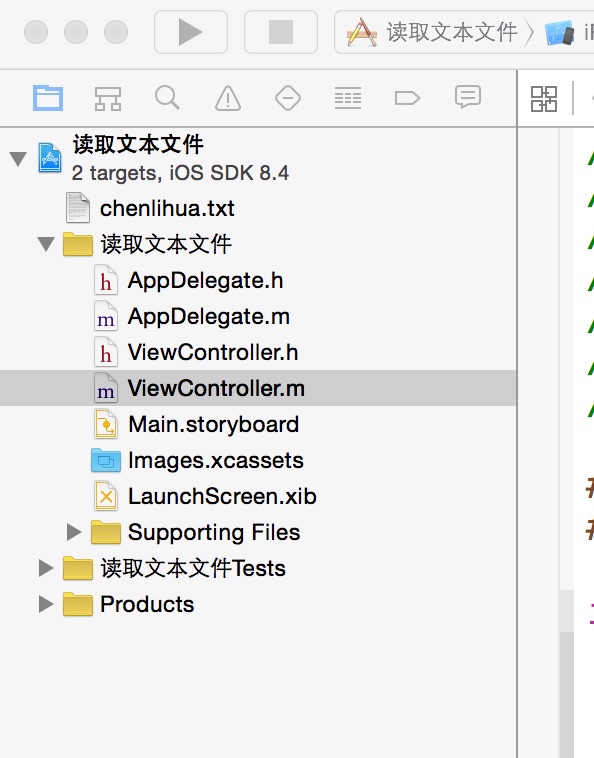594x758 pixels.
Task: Show the Report navigator speech bubble icon
Action: 468,97
